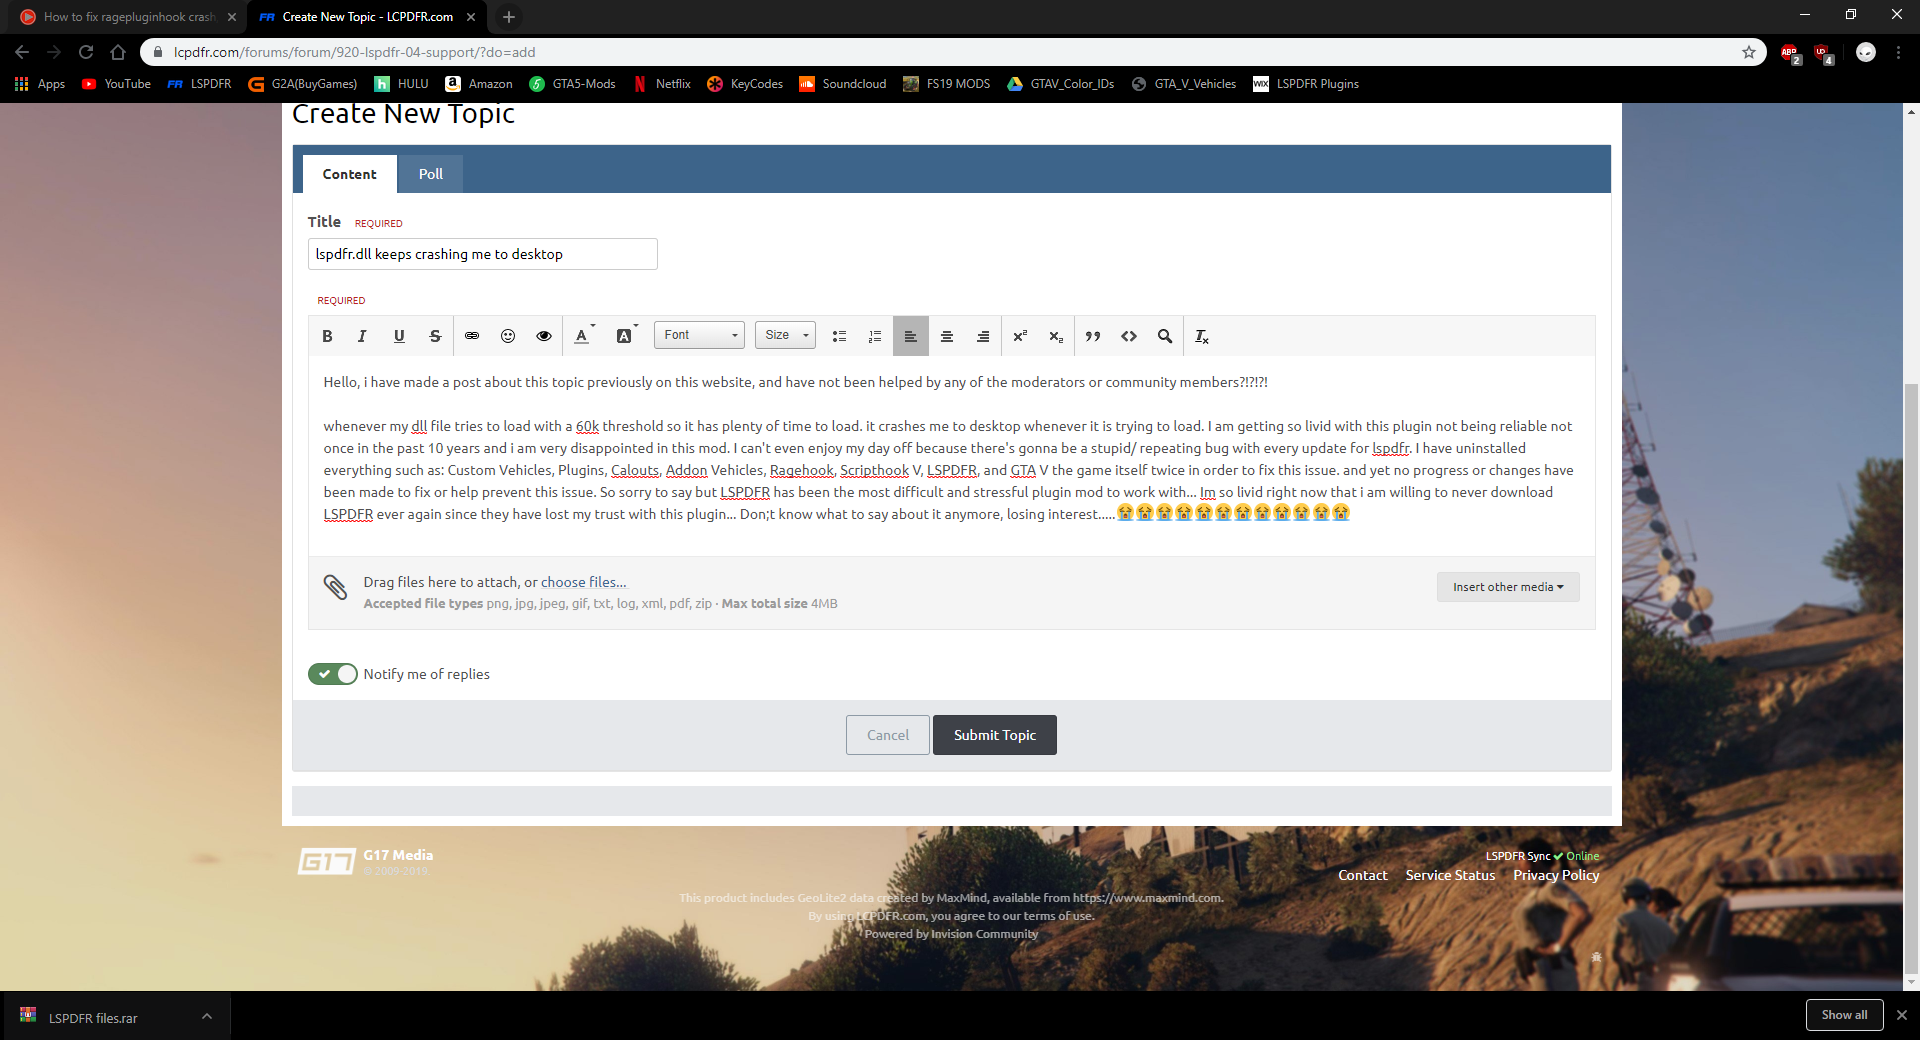Apply underline formatting
Viewport: 1920px width, 1040px height.
point(399,336)
